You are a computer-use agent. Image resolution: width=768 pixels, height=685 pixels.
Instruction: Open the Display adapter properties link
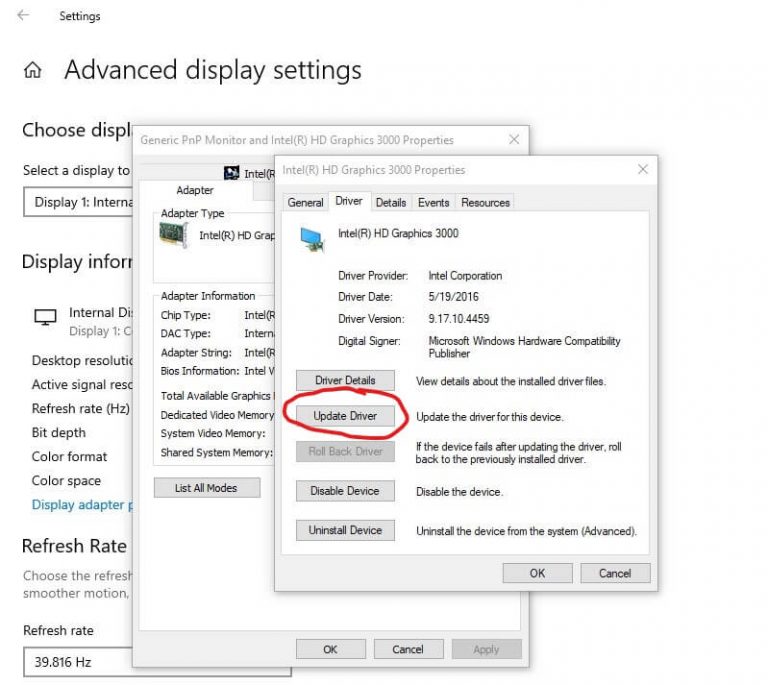[x=82, y=505]
